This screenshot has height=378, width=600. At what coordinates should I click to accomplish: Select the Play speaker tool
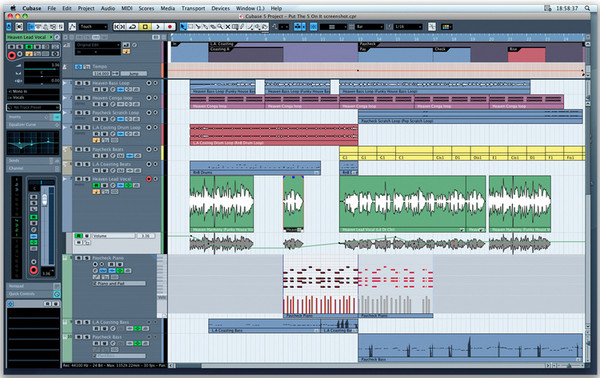pyautogui.click(x=257, y=27)
